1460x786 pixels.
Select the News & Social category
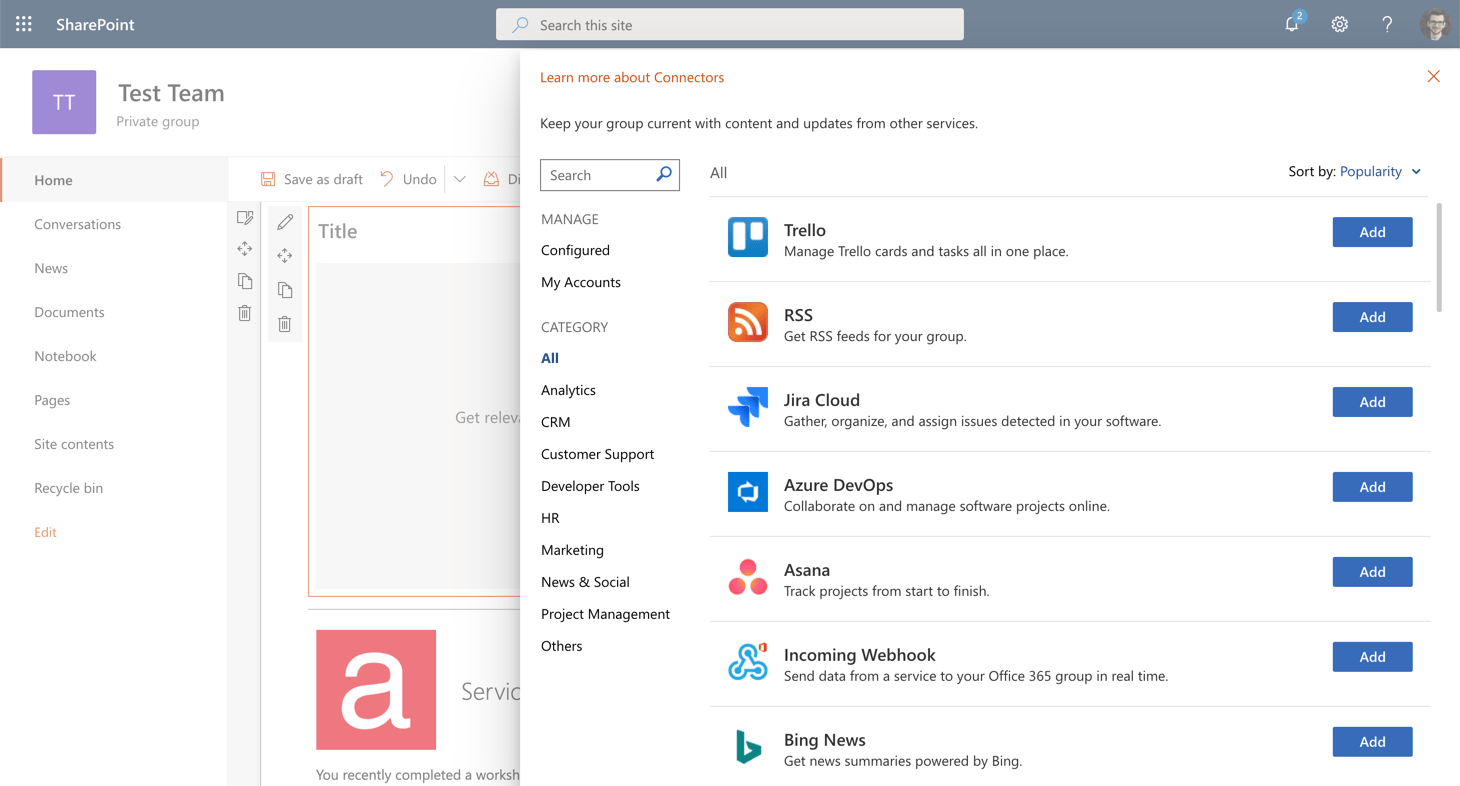[585, 582]
